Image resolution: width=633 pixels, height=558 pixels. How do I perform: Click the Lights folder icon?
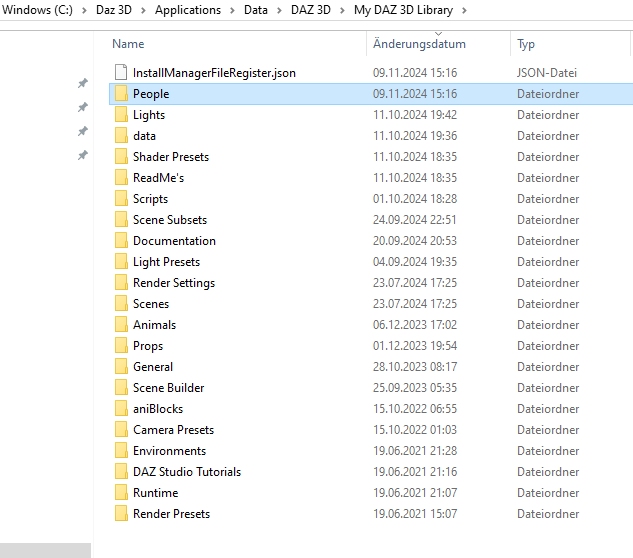[x=121, y=115]
